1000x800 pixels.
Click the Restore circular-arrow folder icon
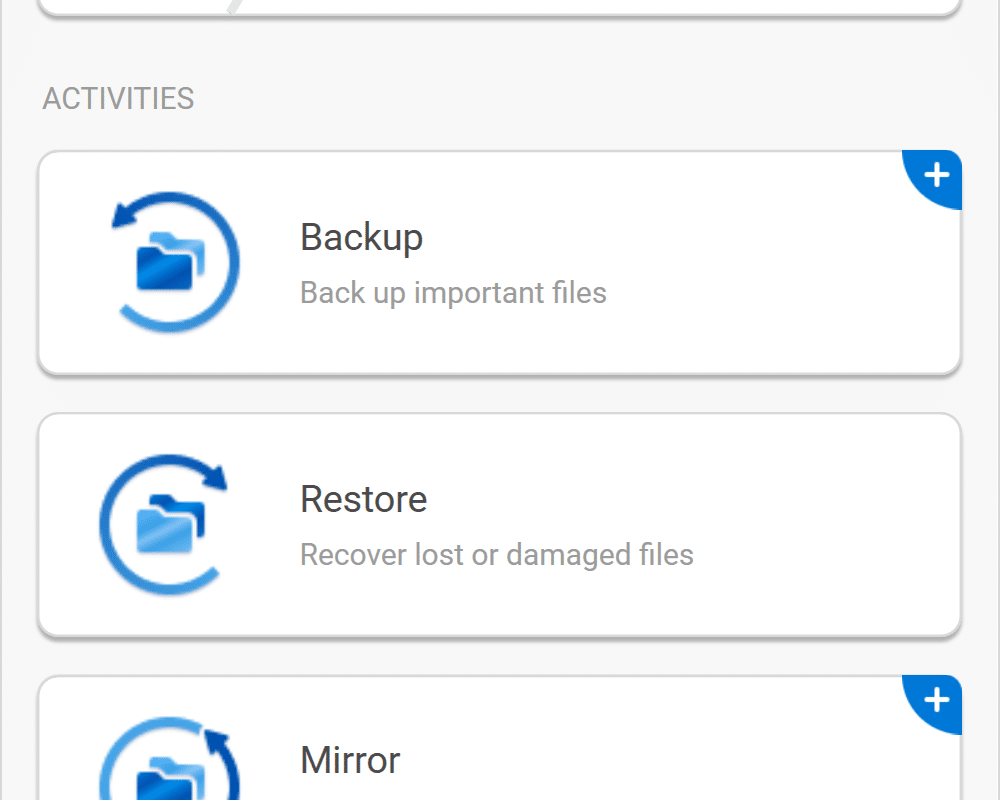point(164,524)
